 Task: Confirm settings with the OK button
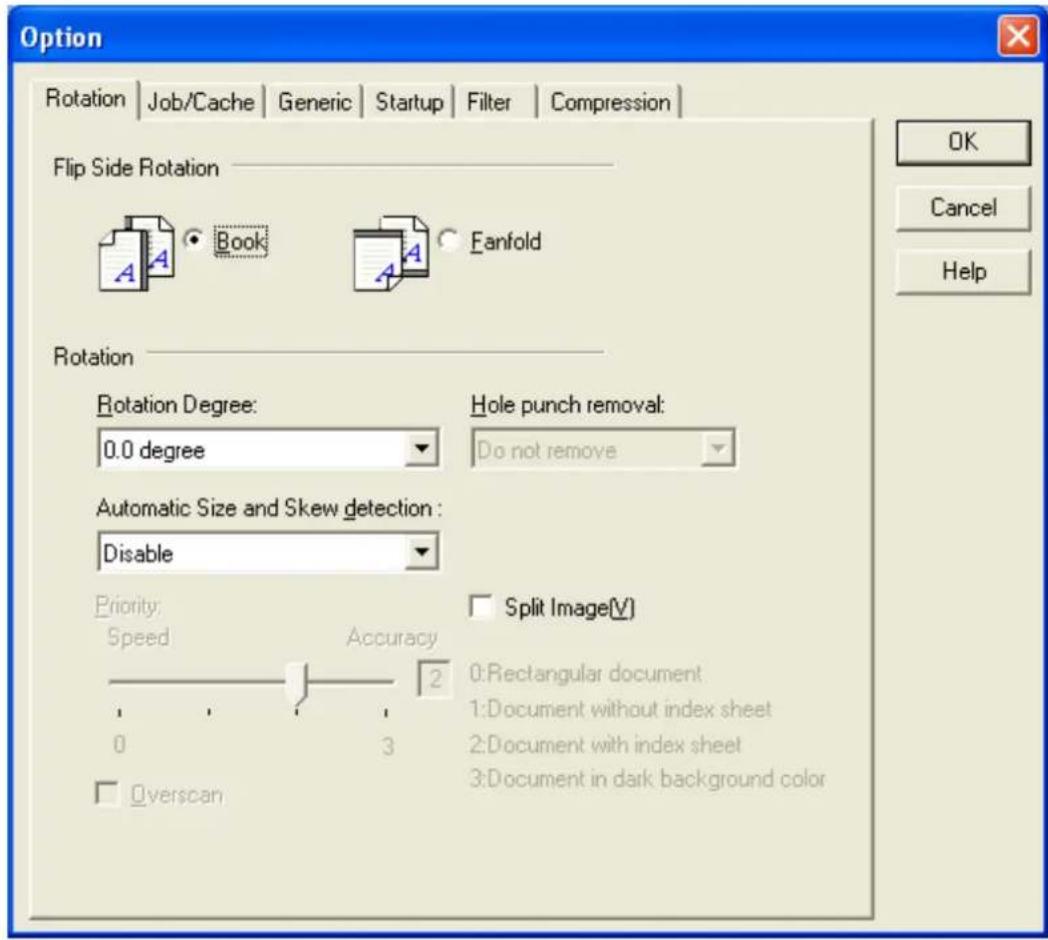tap(963, 142)
